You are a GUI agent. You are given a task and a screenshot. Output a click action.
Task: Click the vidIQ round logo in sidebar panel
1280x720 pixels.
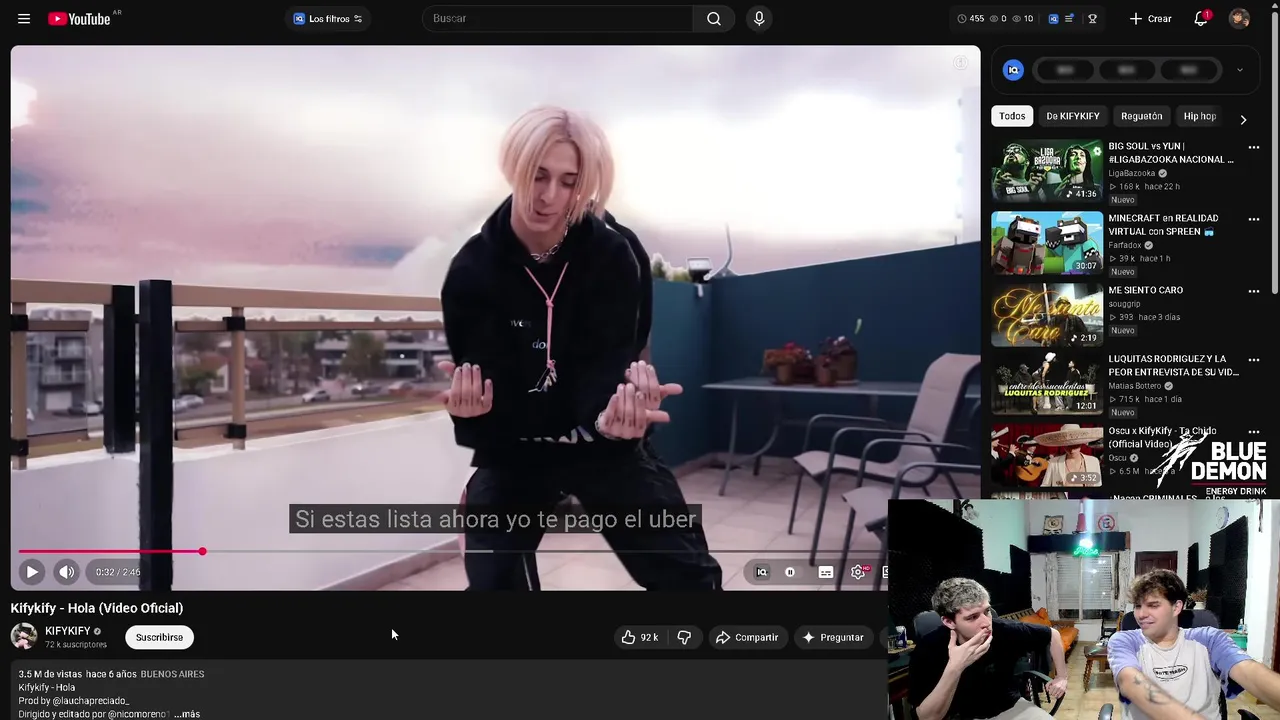point(1013,70)
